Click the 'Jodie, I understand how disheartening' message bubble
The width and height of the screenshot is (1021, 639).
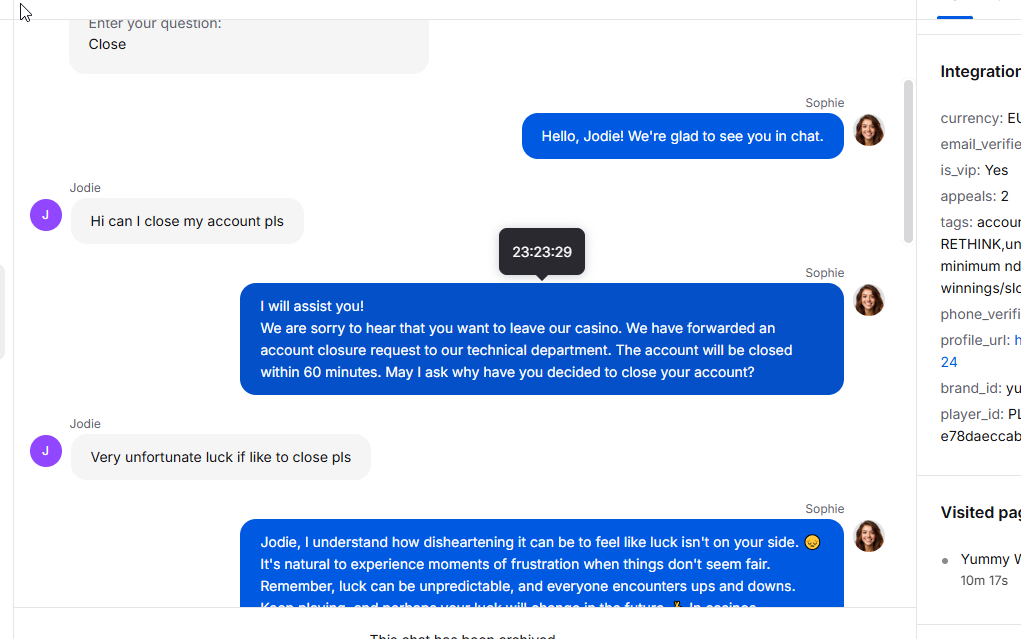(x=542, y=563)
